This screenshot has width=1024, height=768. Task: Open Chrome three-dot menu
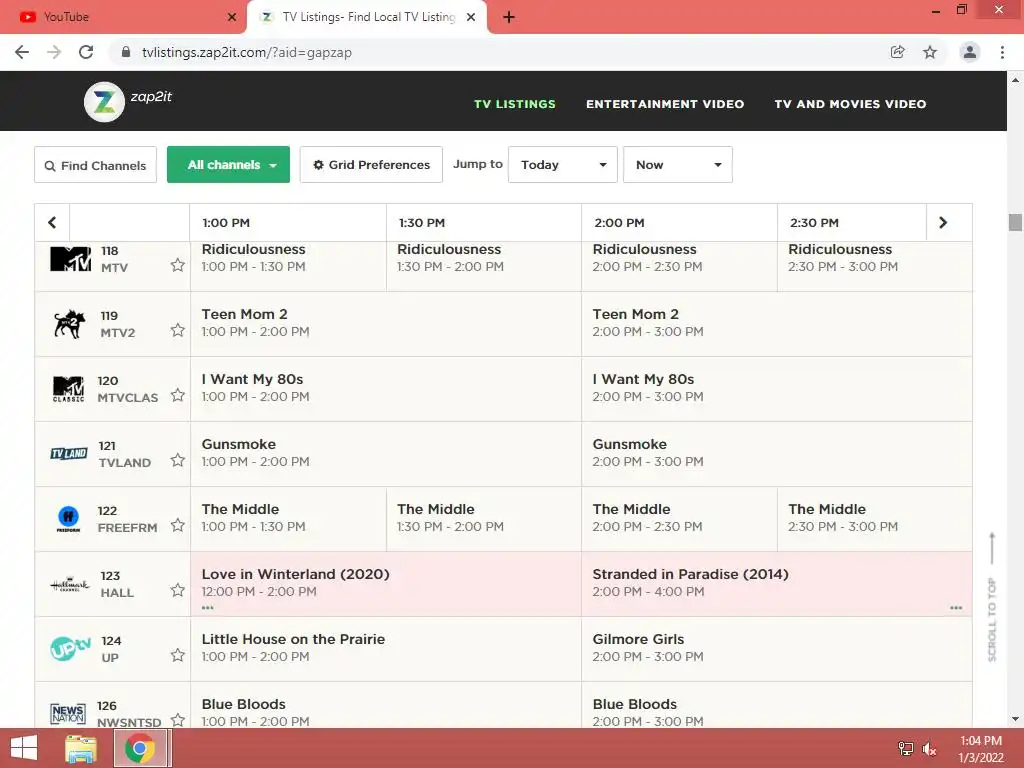point(1002,52)
